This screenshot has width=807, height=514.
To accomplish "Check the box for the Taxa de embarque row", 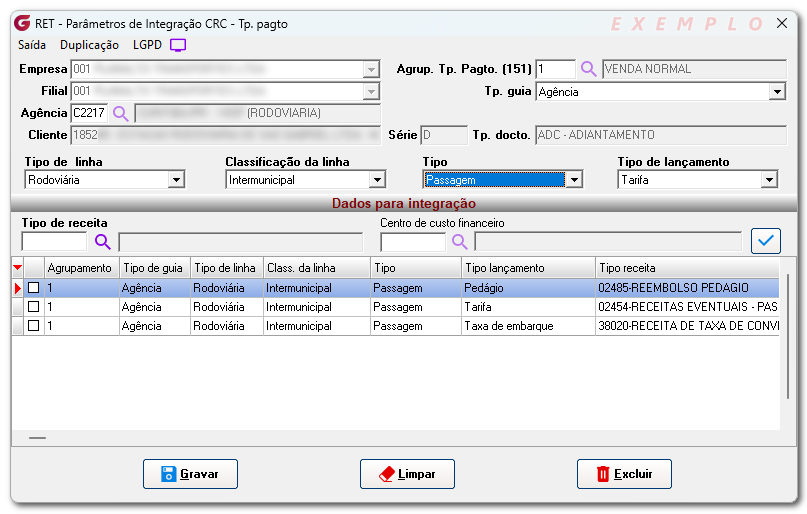I will pos(33,326).
